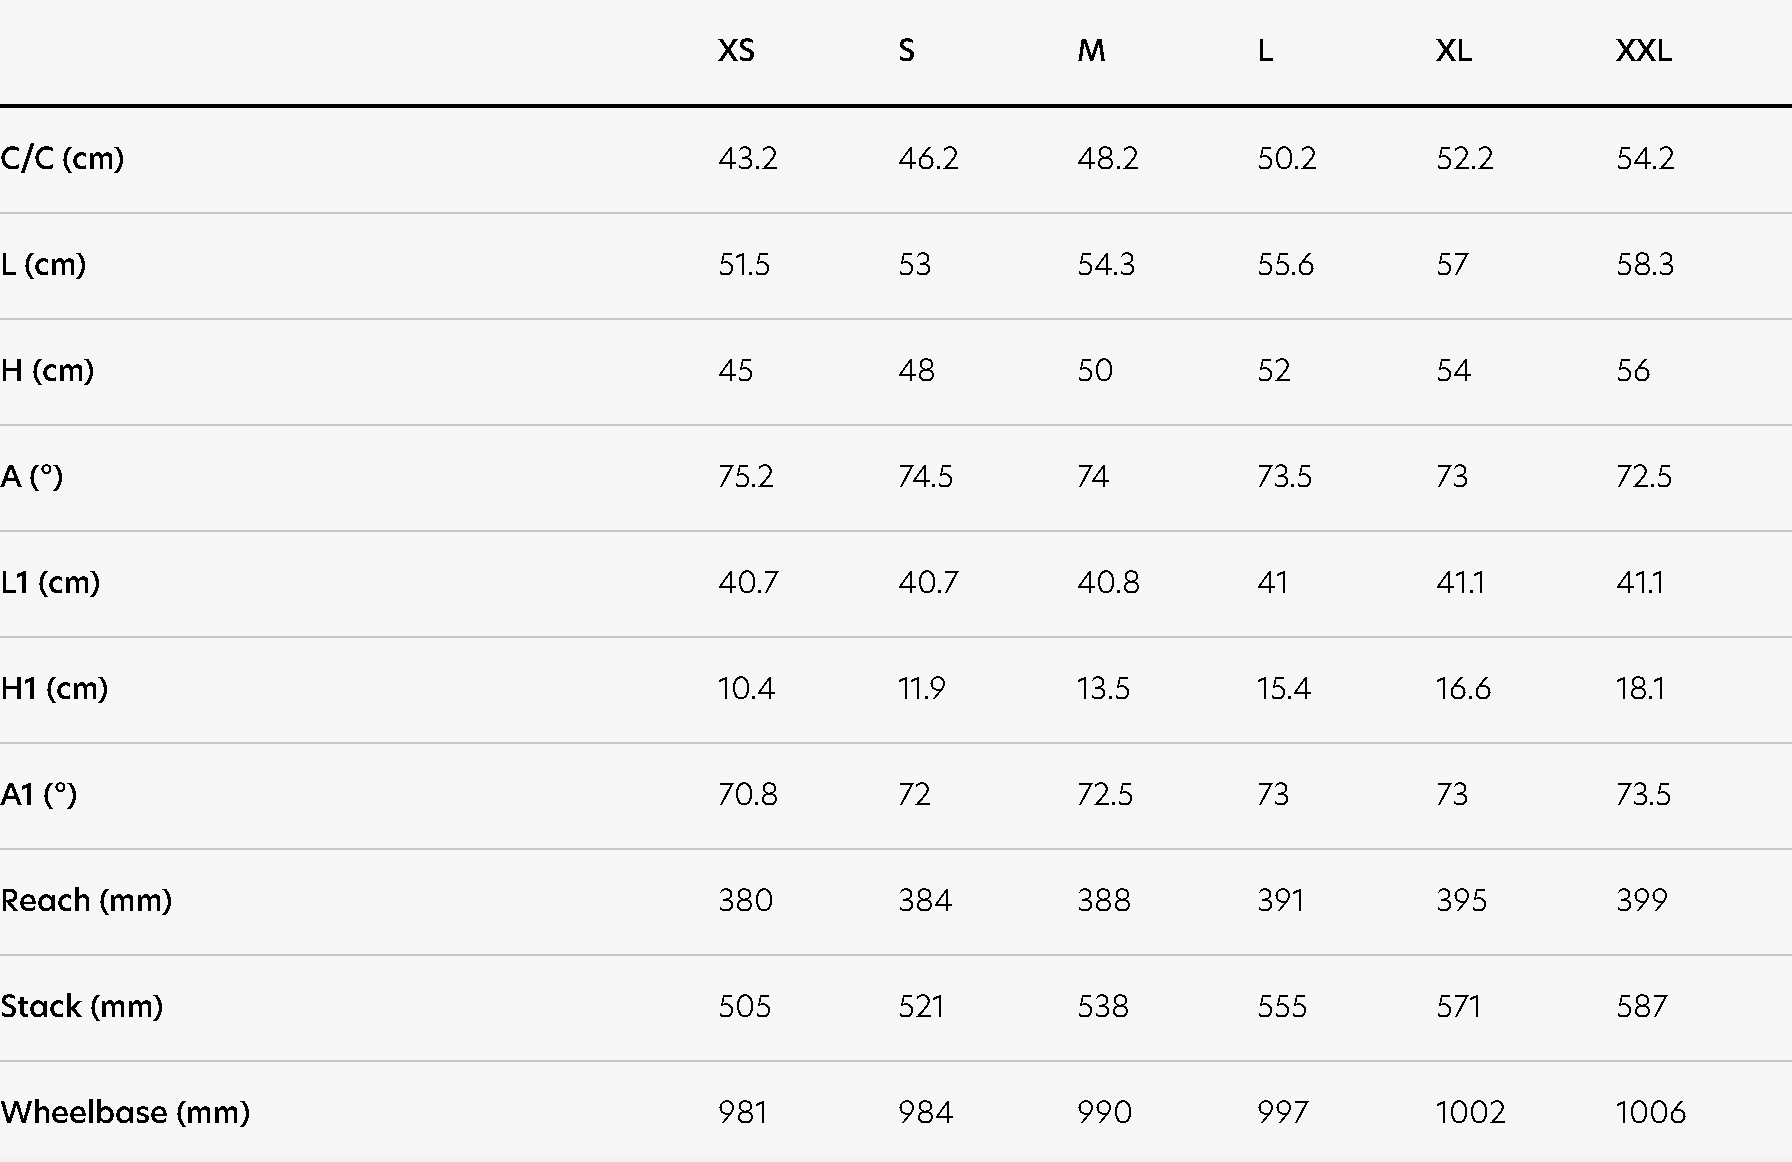Click the Wheelbase (mm) row label

click(x=125, y=1113)
